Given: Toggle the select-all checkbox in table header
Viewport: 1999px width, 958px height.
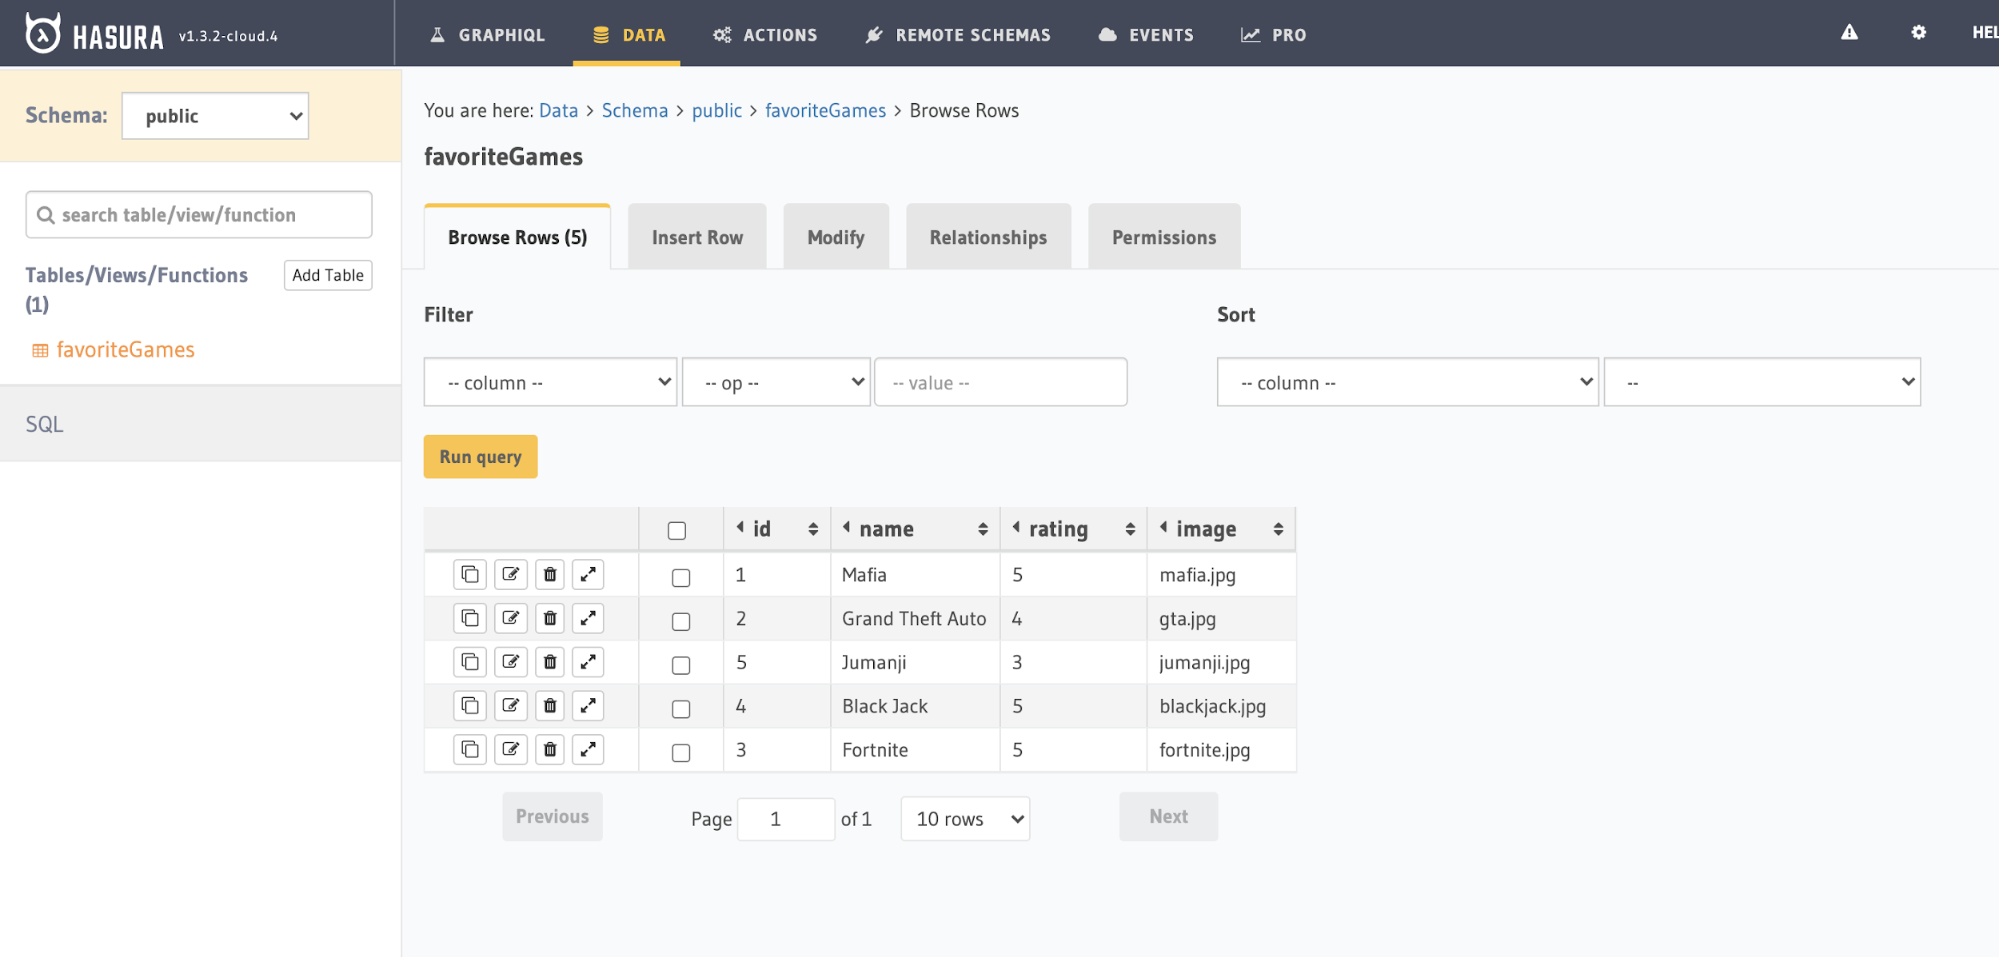Looking at the screenshot, I should point(677,529).
